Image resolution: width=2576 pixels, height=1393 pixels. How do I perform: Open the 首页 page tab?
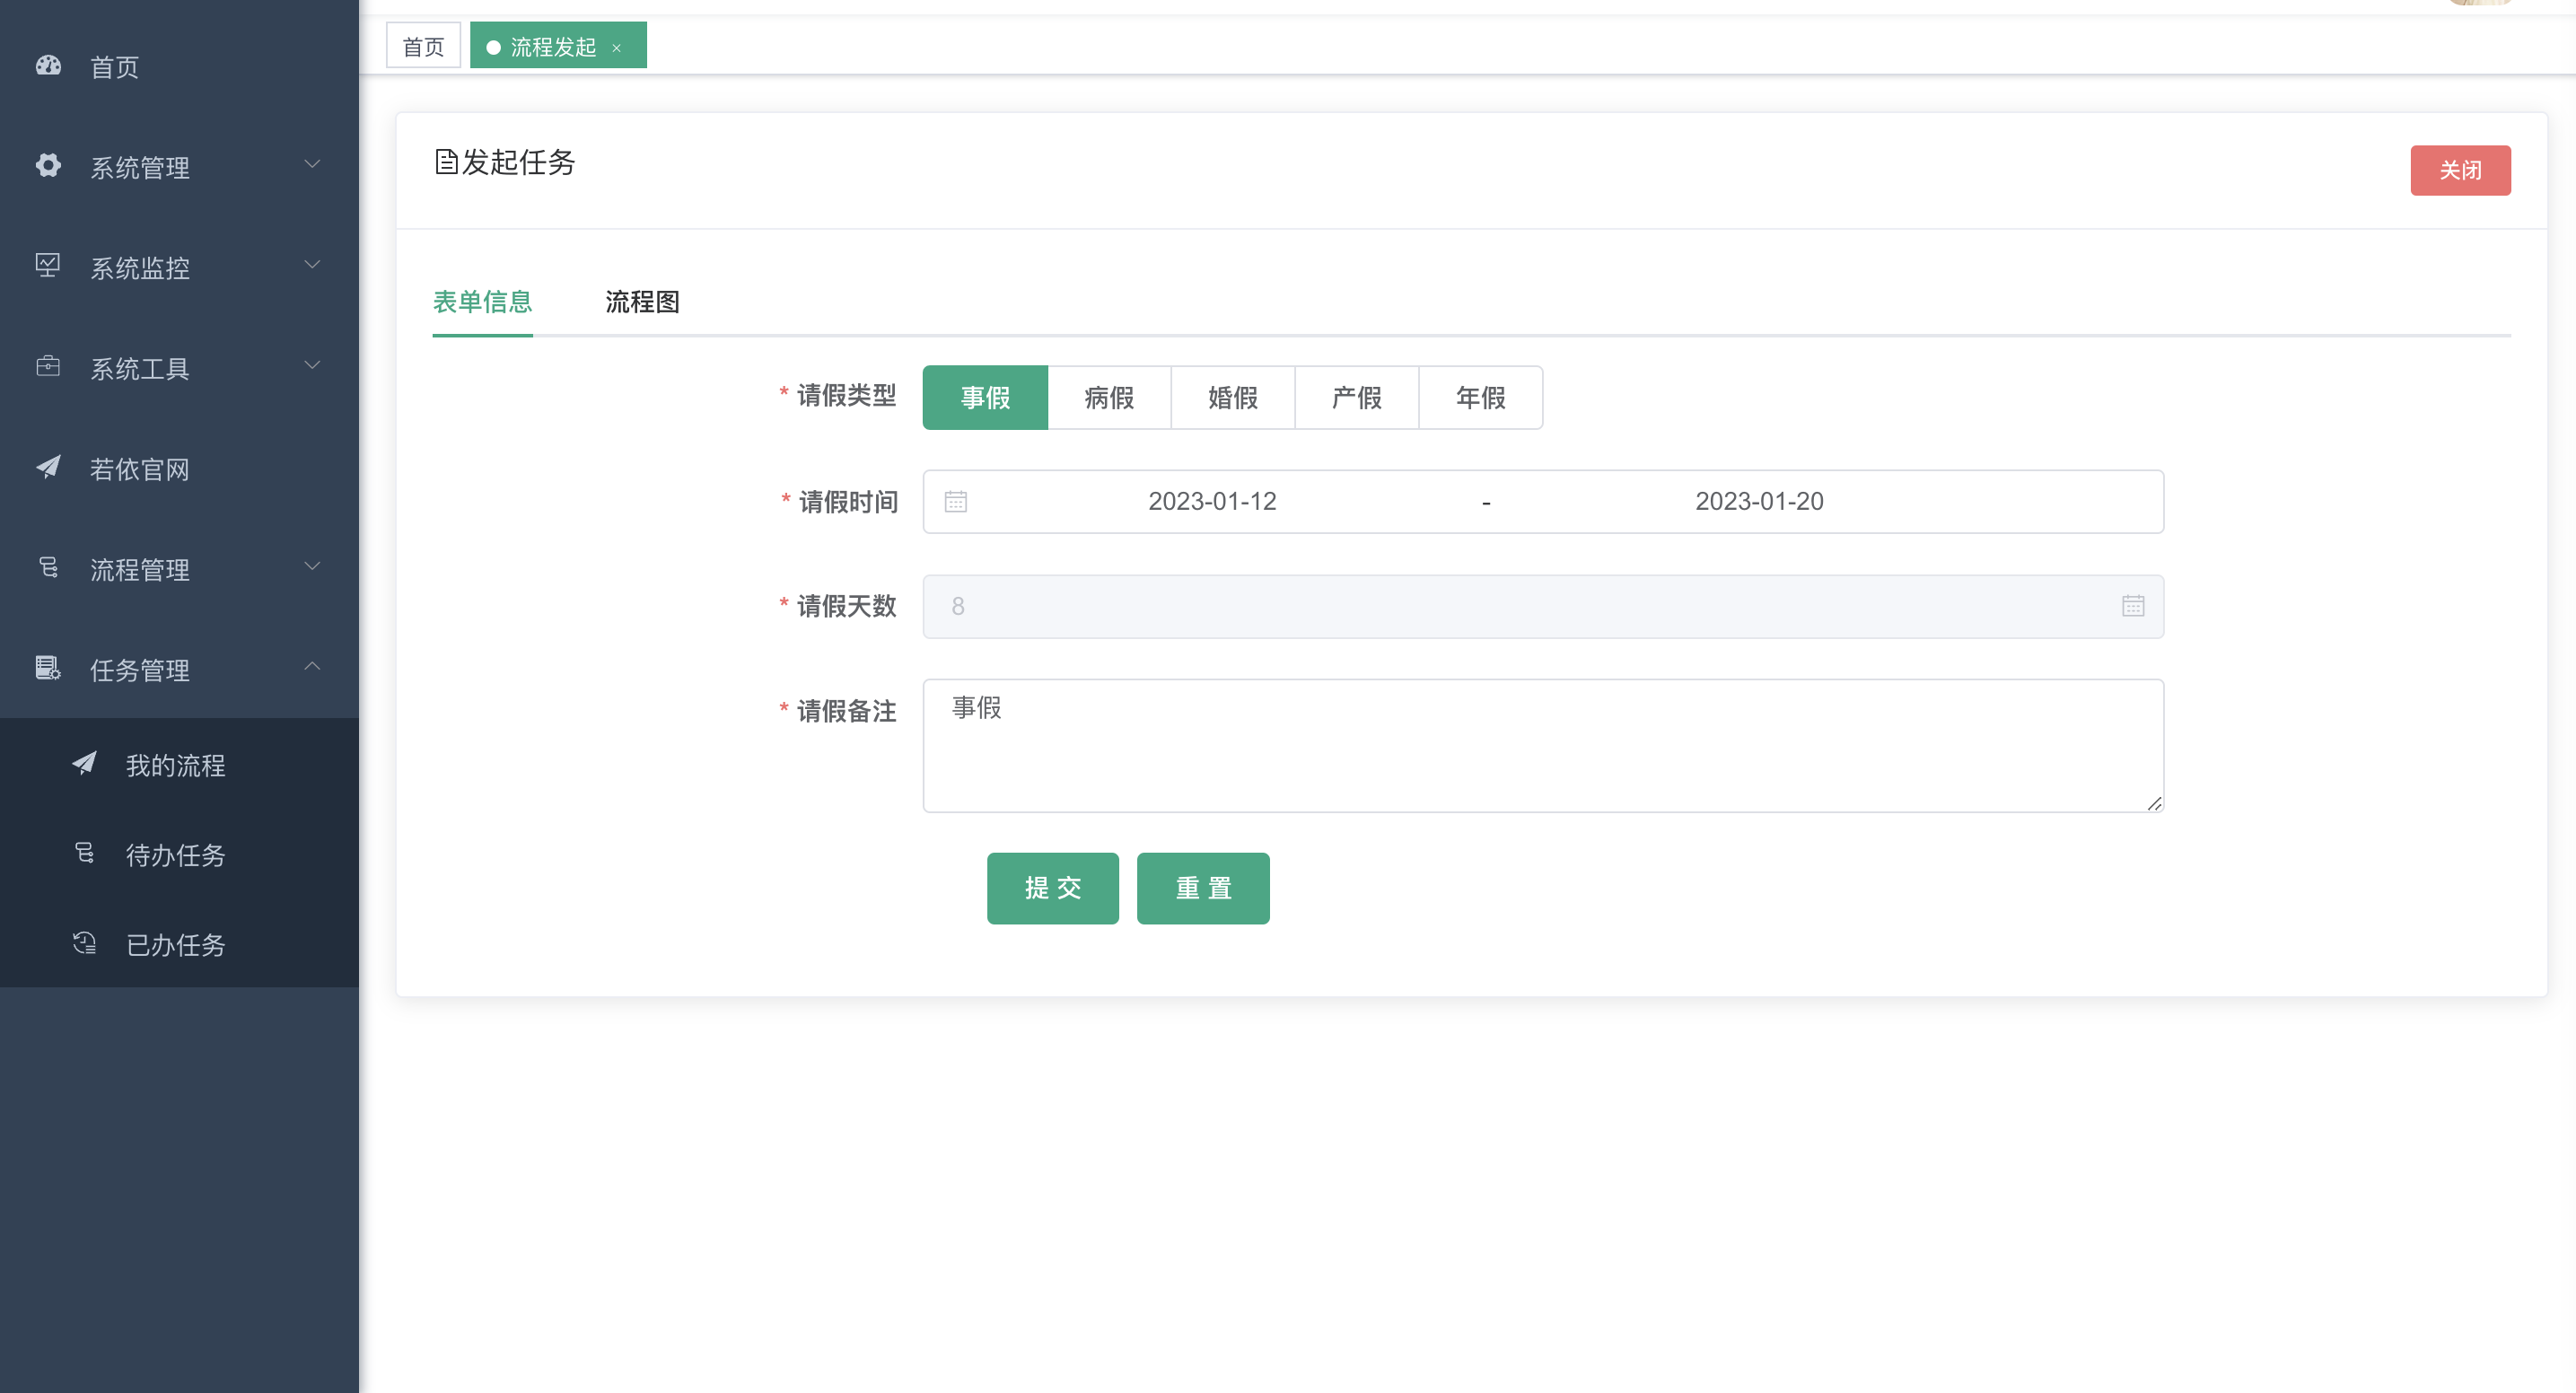pos(423,46)
